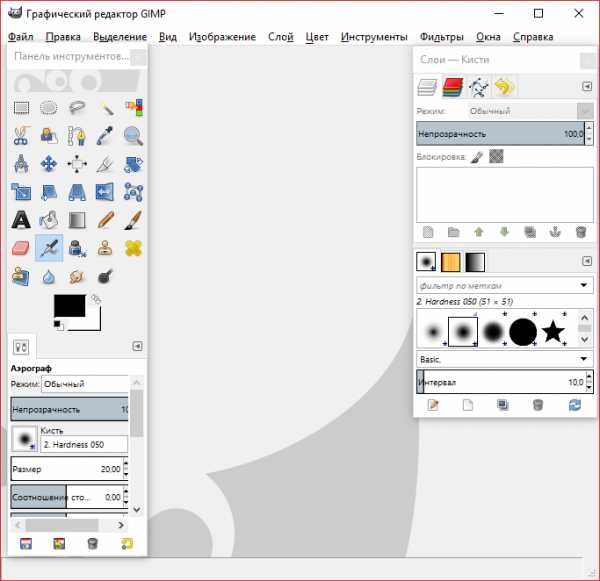Select the Paths tool in toolbox
600x581 pixels.
[77, 136]
